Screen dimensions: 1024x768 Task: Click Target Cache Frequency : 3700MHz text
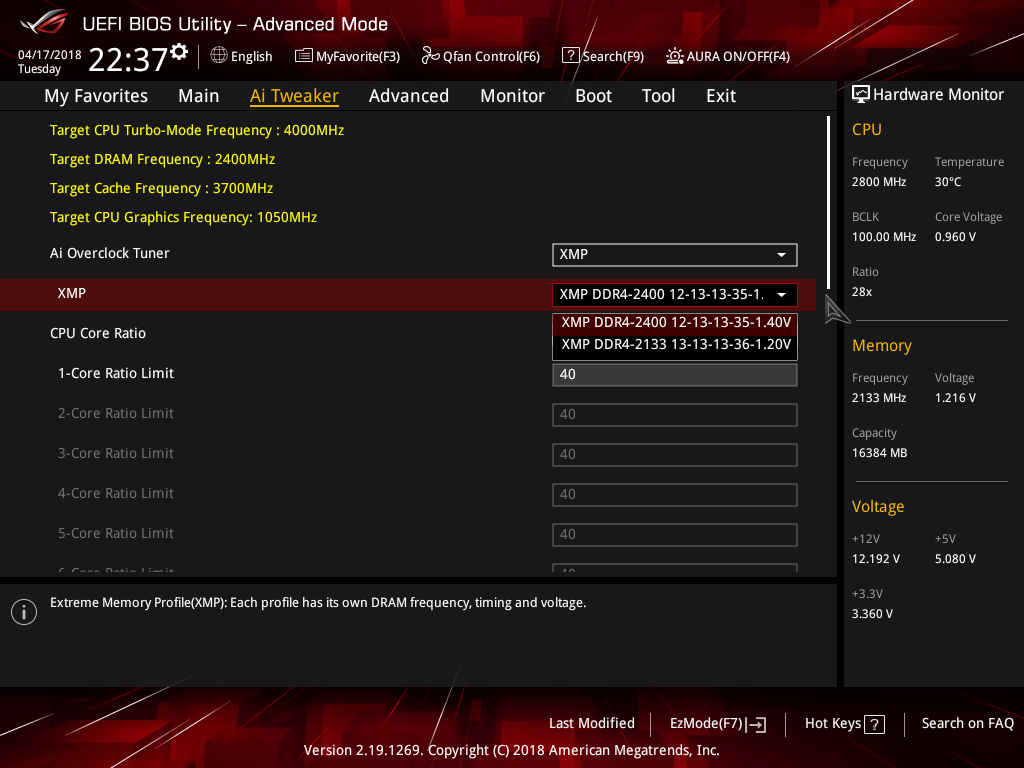pos(161,188)
